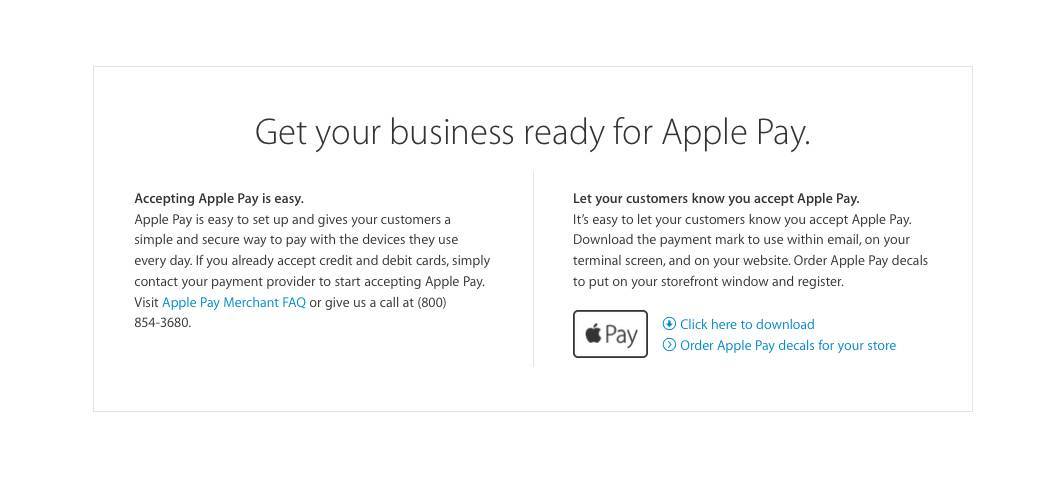Image resolution: width=1059 pixels, height=503 pixels.
Task: Click the line starting 'every day. If you already'
Action: [312, 261]
